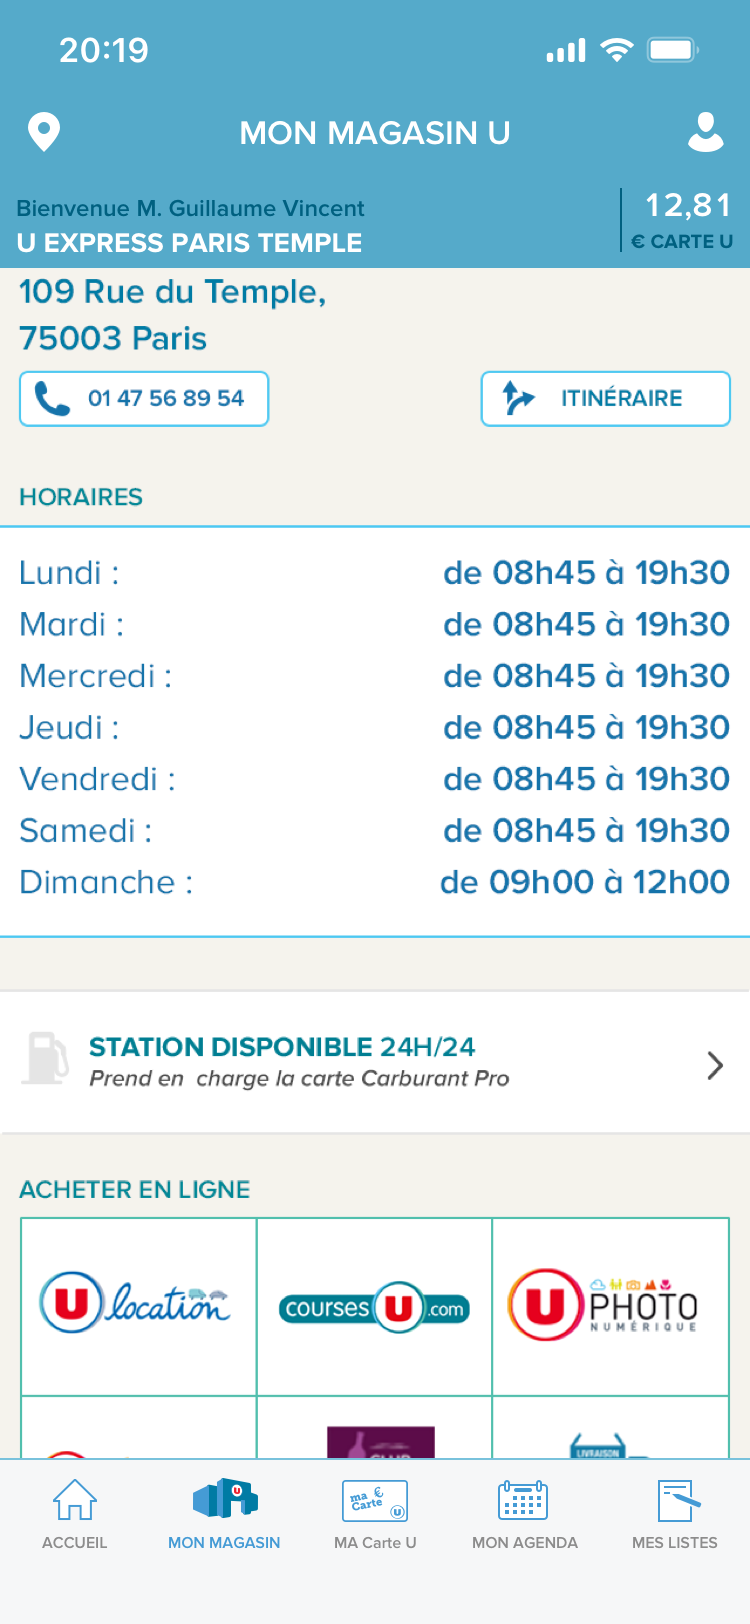Open the U Photo Numérique tile
Screen dimensions: 750x1624
click(x=610, y=1306)
